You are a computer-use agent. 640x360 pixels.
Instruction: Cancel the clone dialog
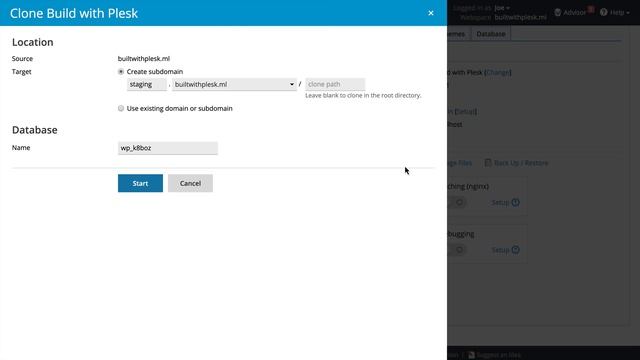(190, 183)
